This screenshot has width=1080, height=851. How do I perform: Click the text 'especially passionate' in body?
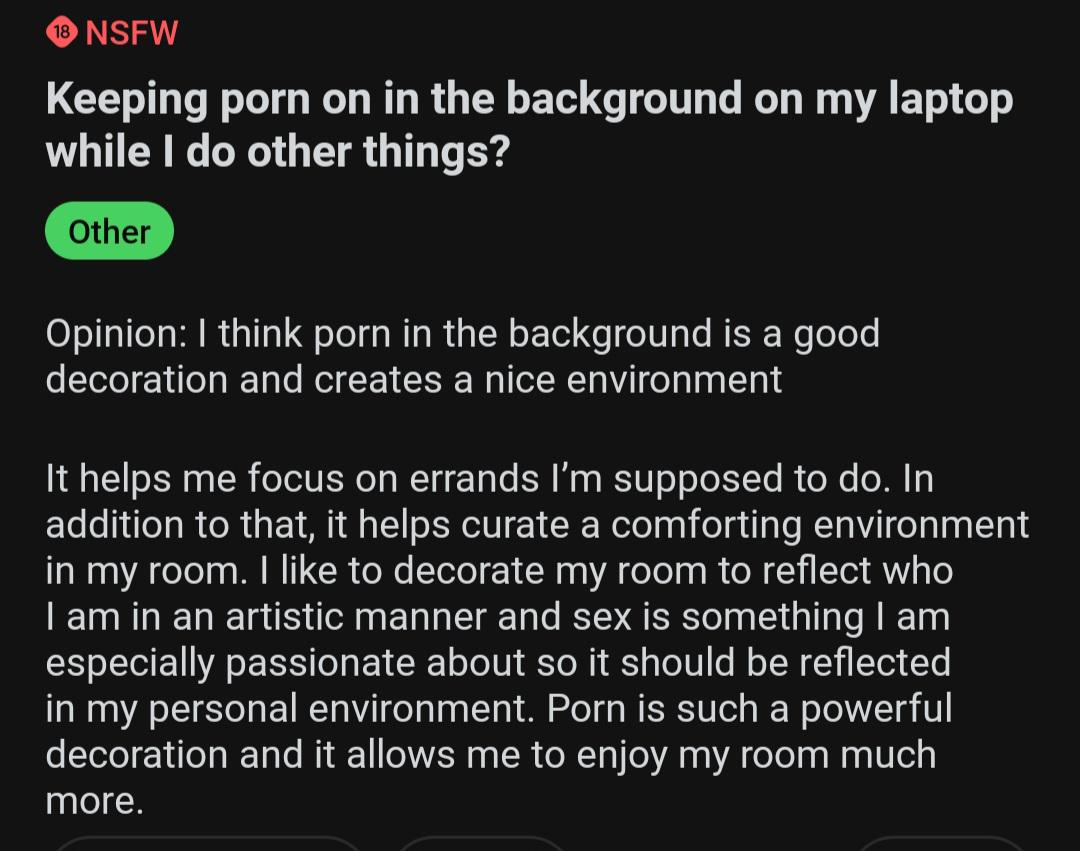pyautogui.click(x=231, y=663)
